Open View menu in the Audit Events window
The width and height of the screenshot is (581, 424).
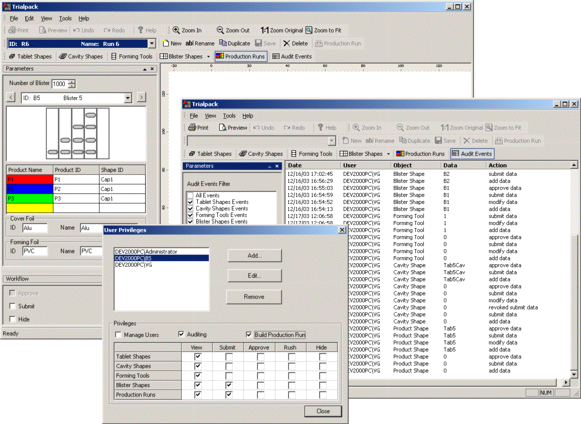pyautogui.click(x=210, y=116)
